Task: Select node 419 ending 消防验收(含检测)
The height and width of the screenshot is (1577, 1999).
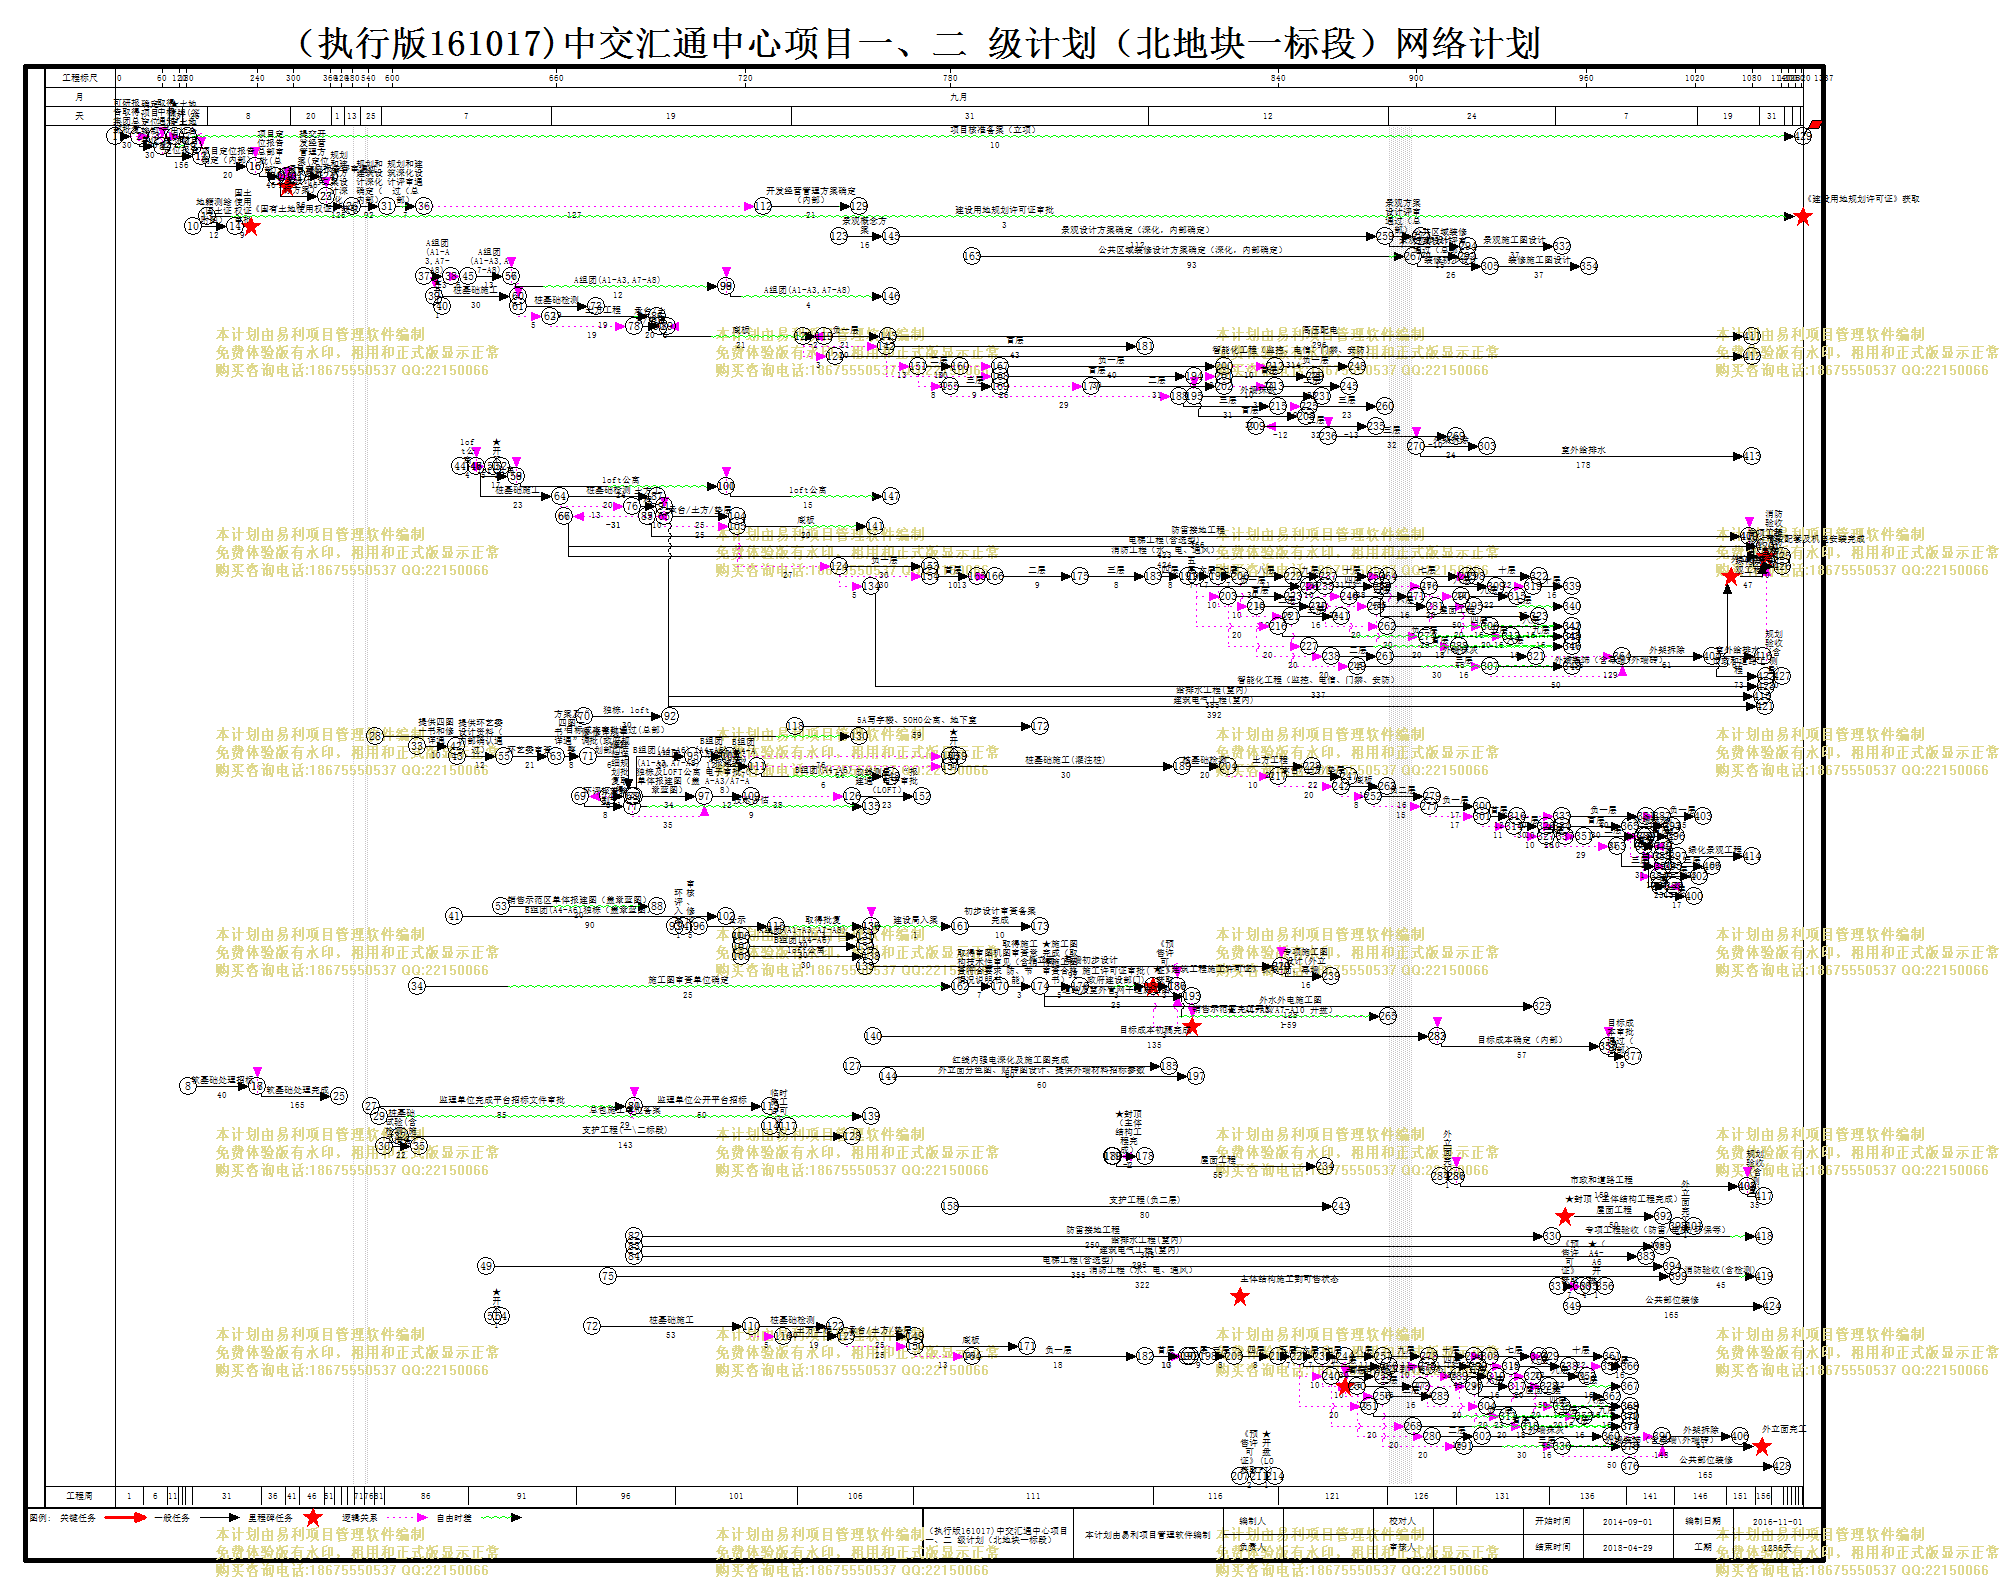Action: [x=1764, y=1276]
